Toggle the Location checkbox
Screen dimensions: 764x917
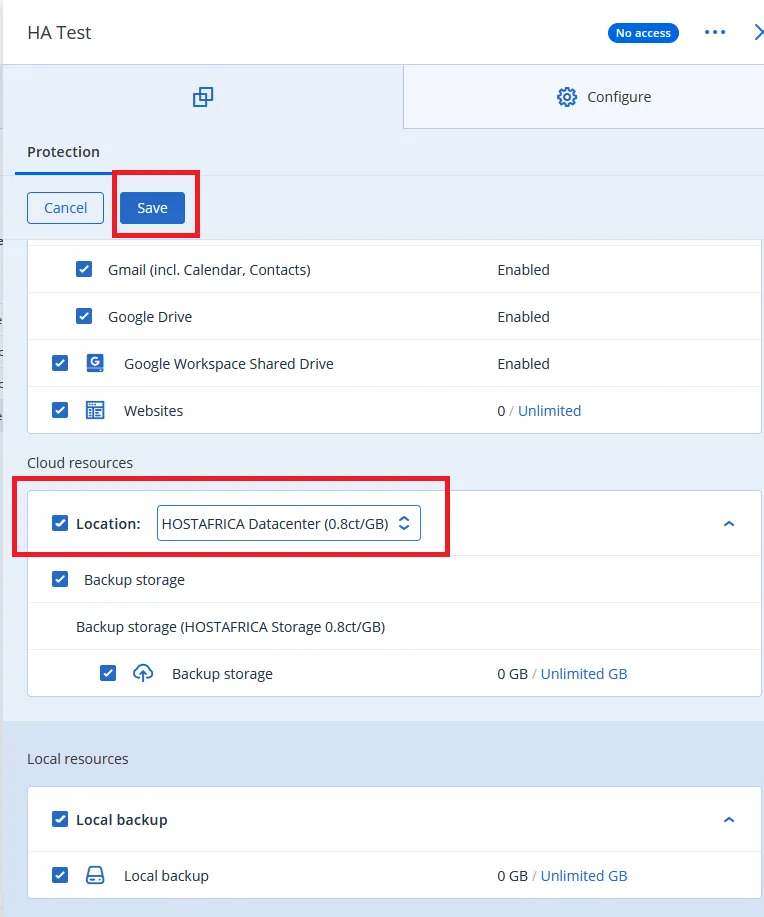point(60,523)
